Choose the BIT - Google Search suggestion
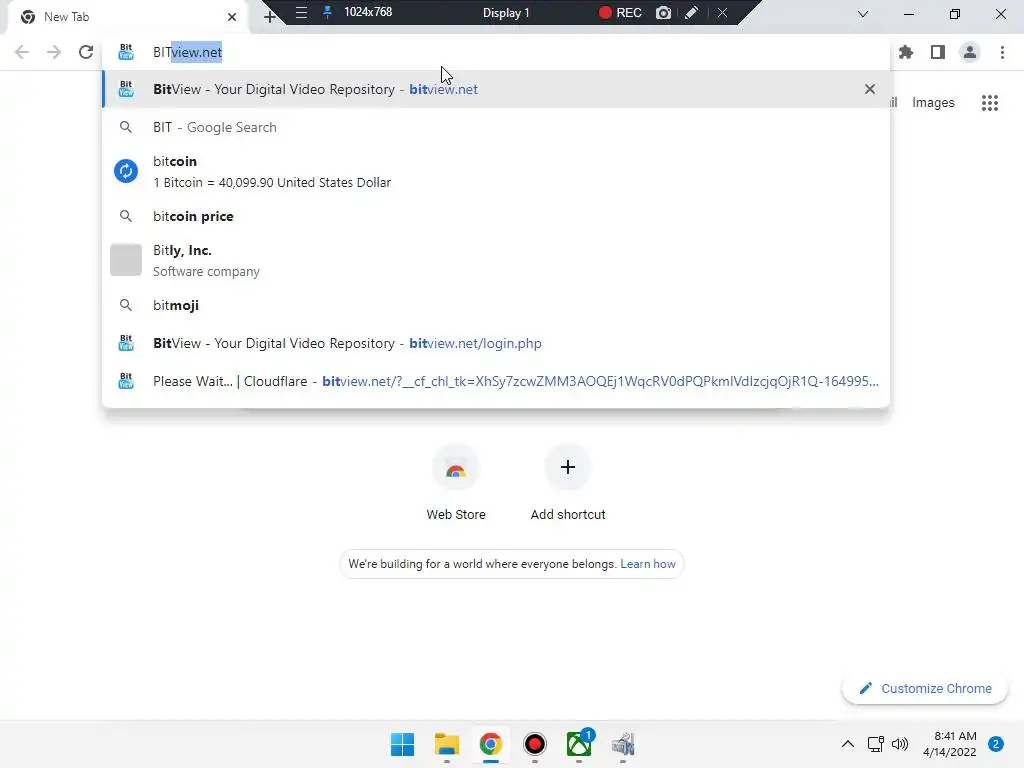 [x=496, y=127]
